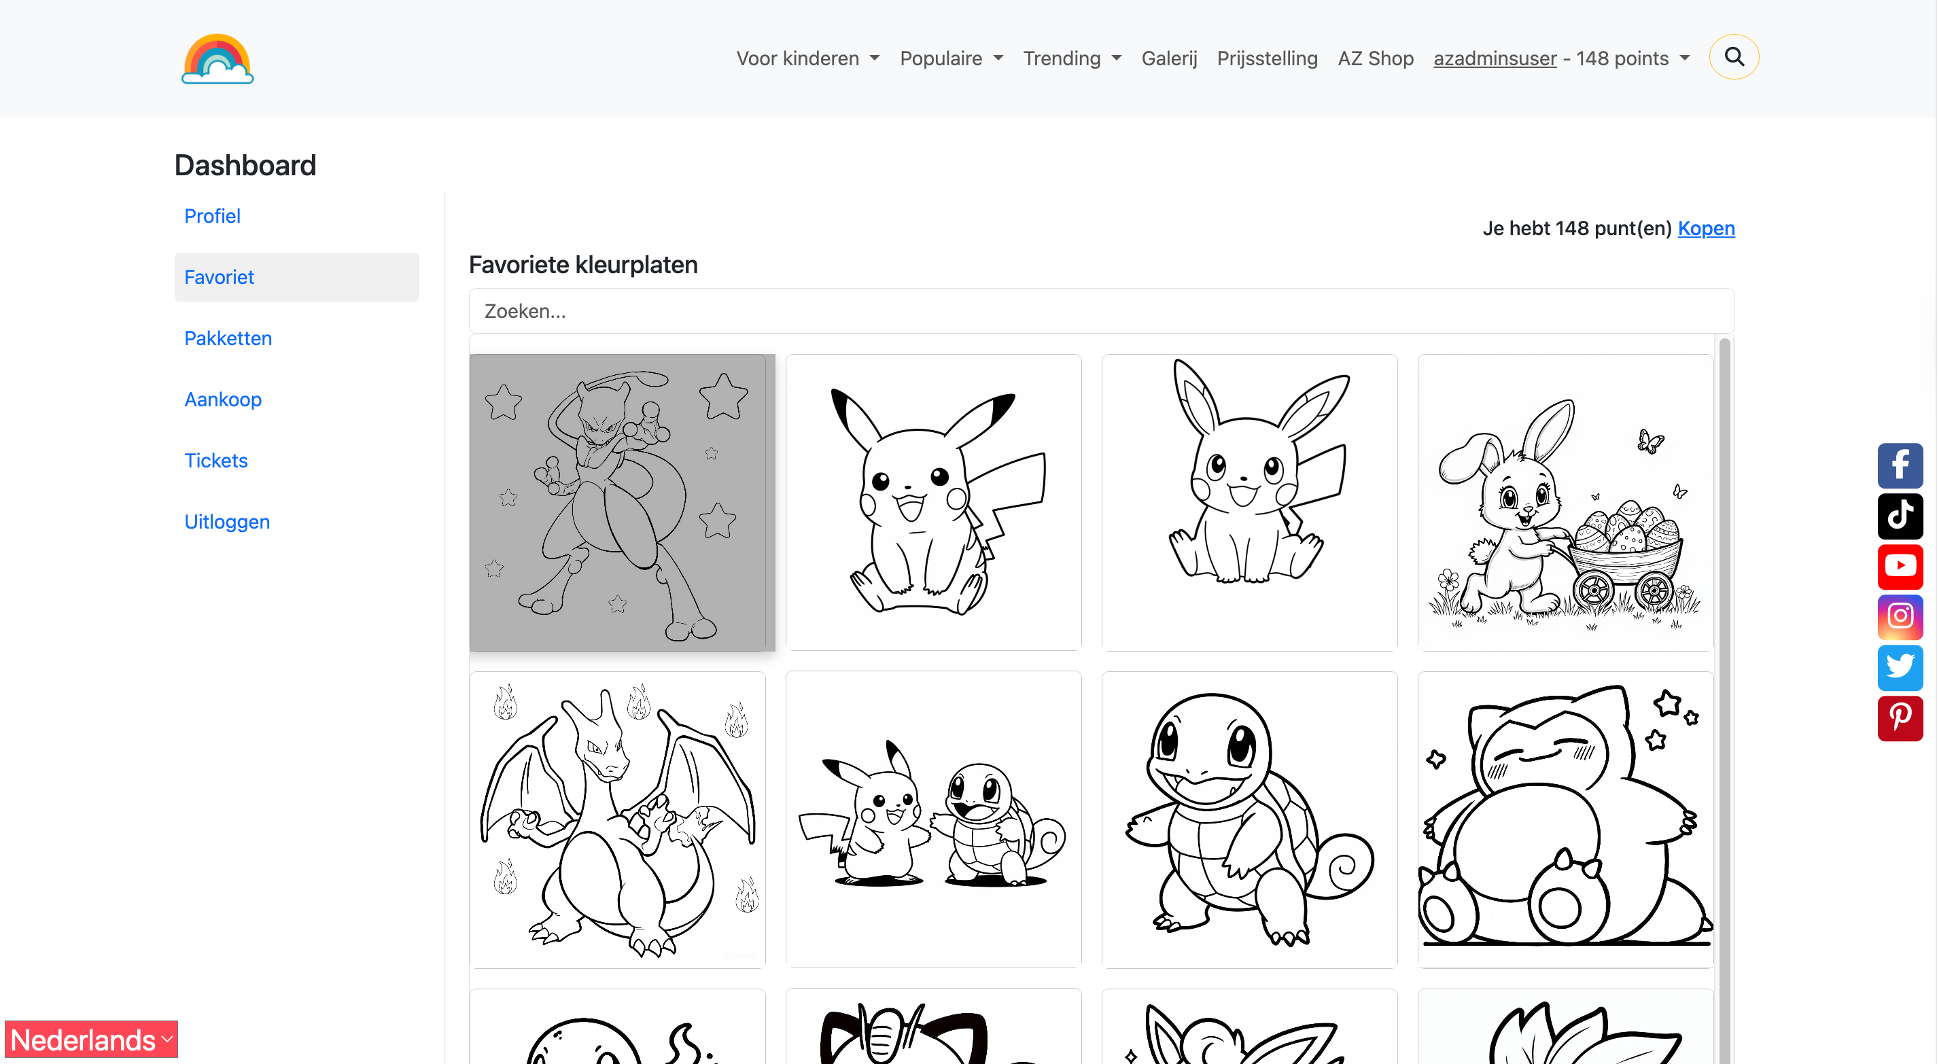Open the TikTok social icon
1938x1064 pixels.
click(1900, 516)
